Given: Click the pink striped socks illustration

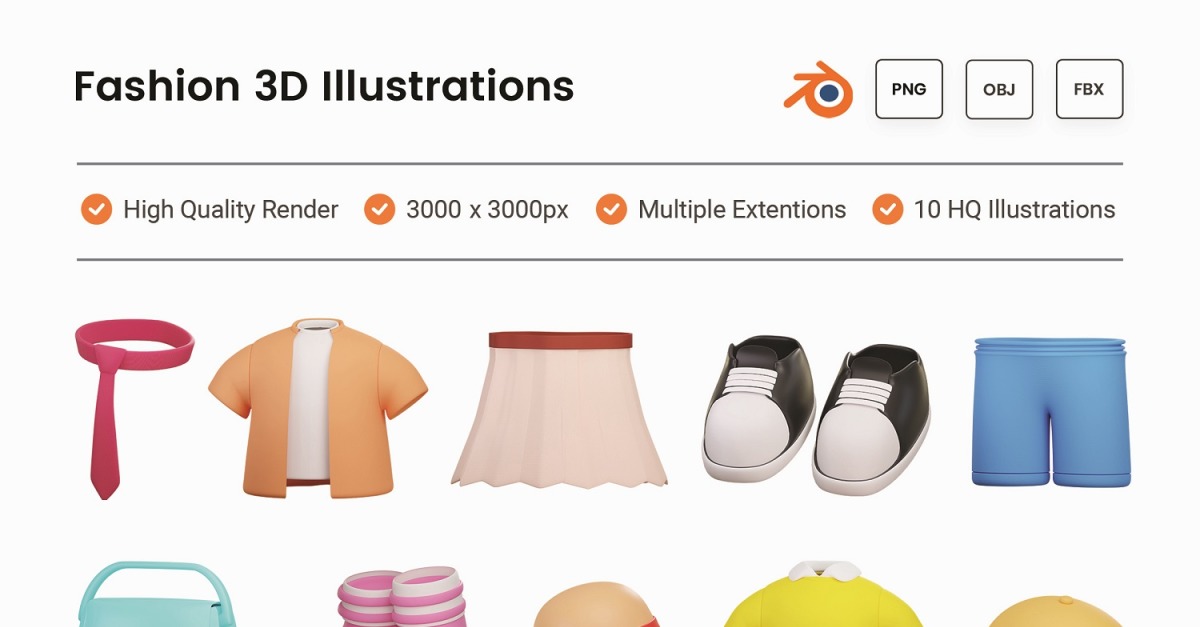Looking at the screenshot, I should coord(400,597).
